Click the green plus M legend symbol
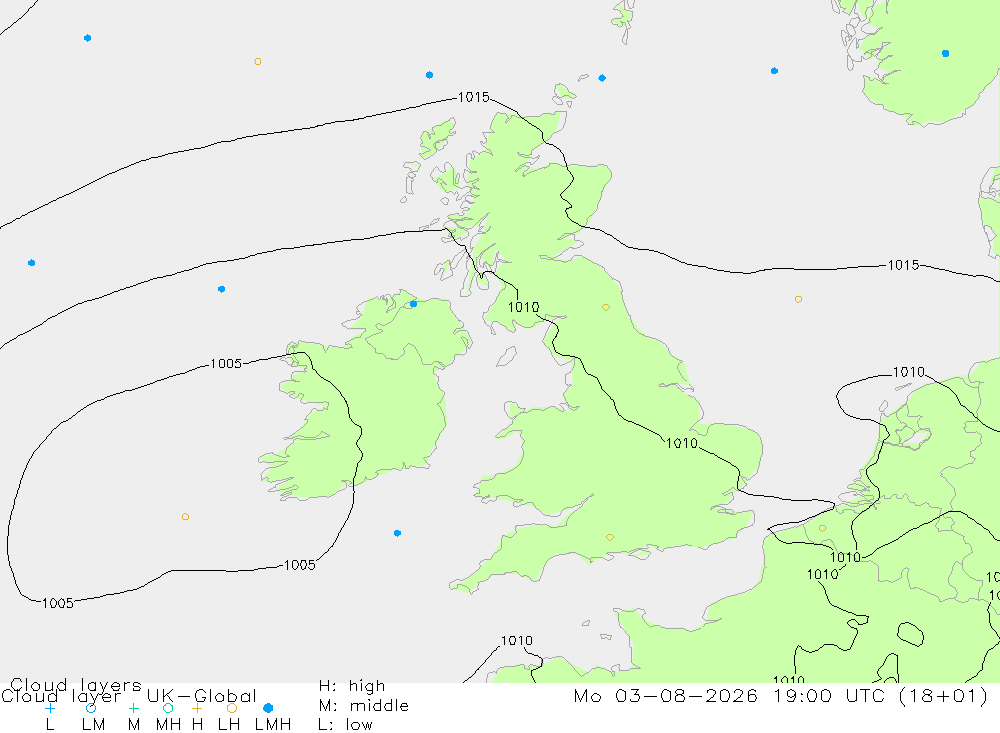Image resolution: width=1000 pixels, height=733 pixels. pos(133,708)
